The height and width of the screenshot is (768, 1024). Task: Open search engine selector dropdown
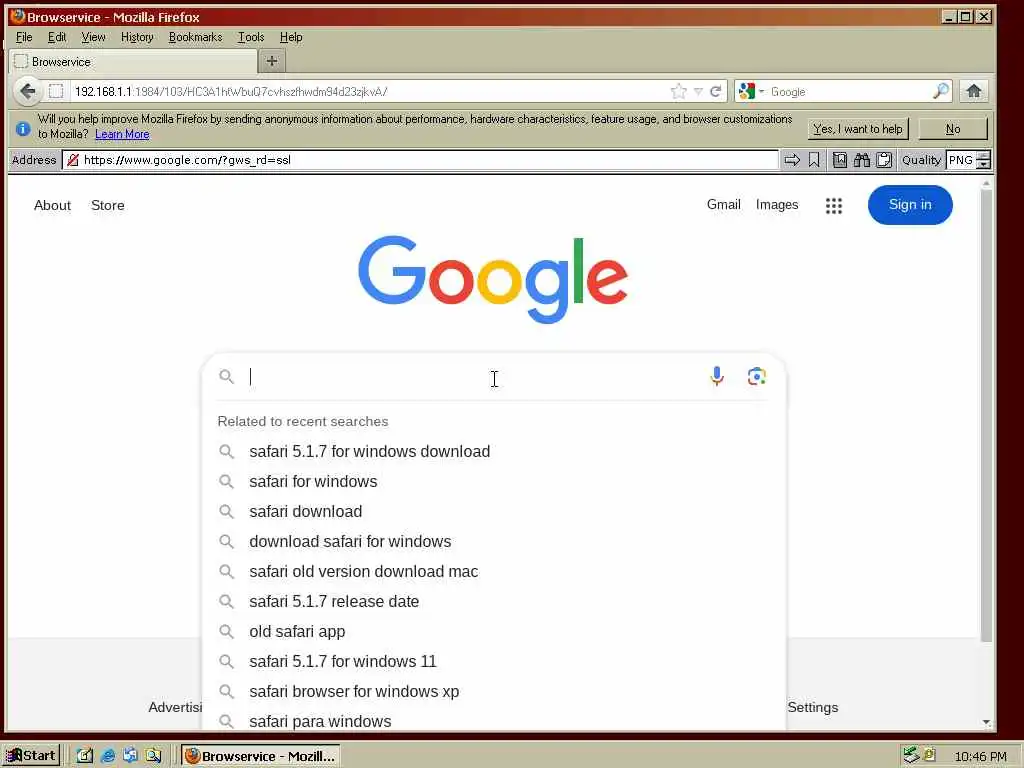(x=751, y=91)
